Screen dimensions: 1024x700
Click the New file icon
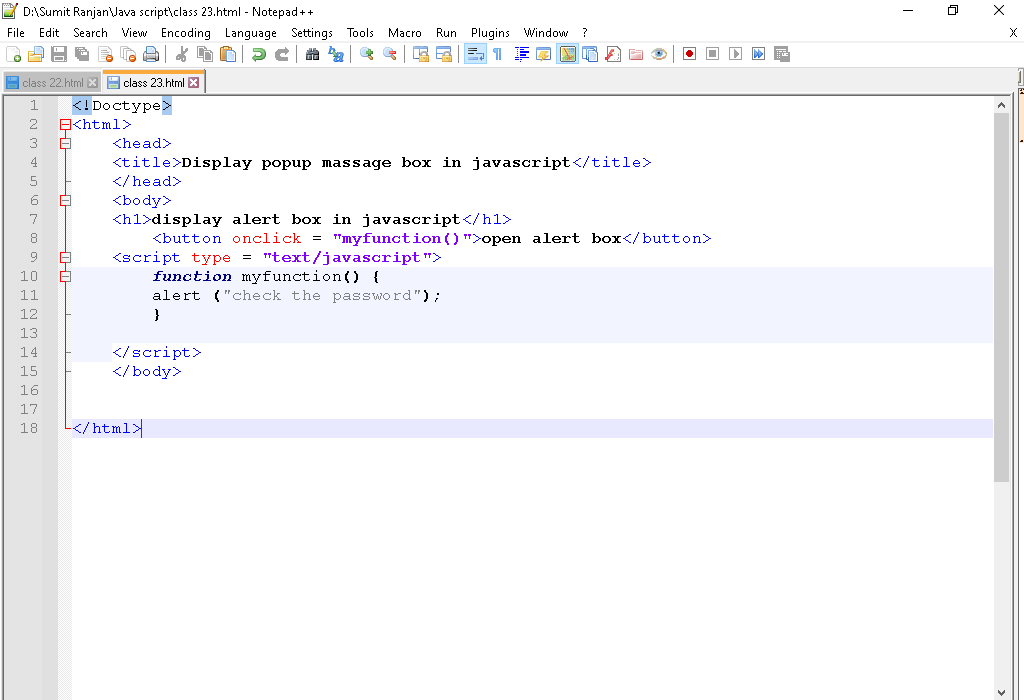click(13, 54)
